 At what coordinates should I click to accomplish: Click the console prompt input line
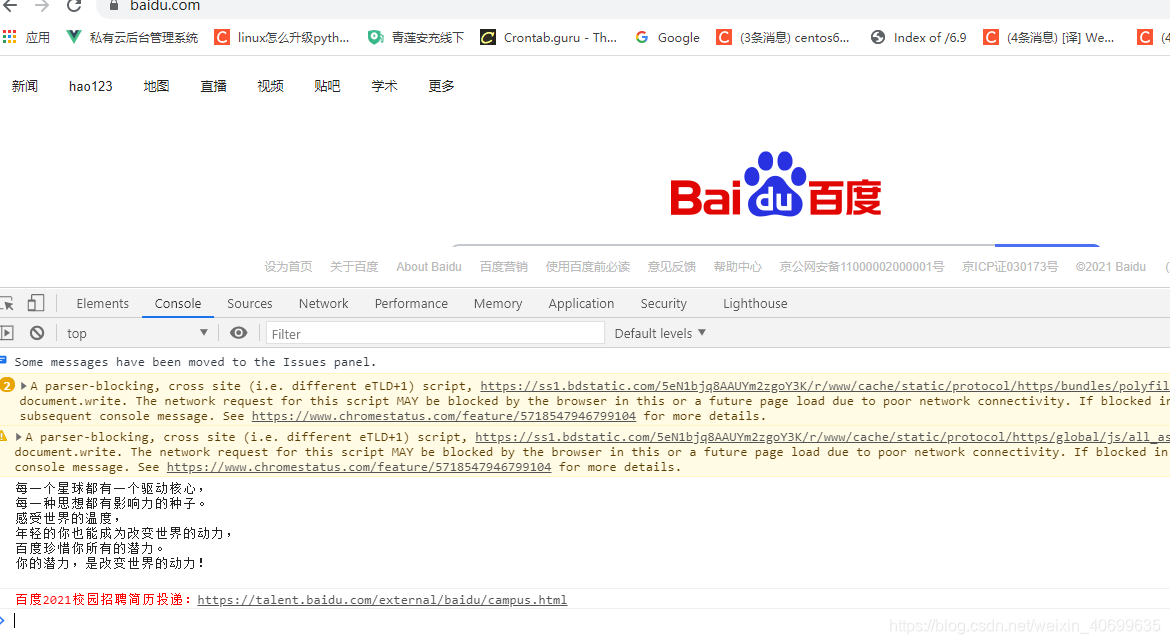pos(585,621)
